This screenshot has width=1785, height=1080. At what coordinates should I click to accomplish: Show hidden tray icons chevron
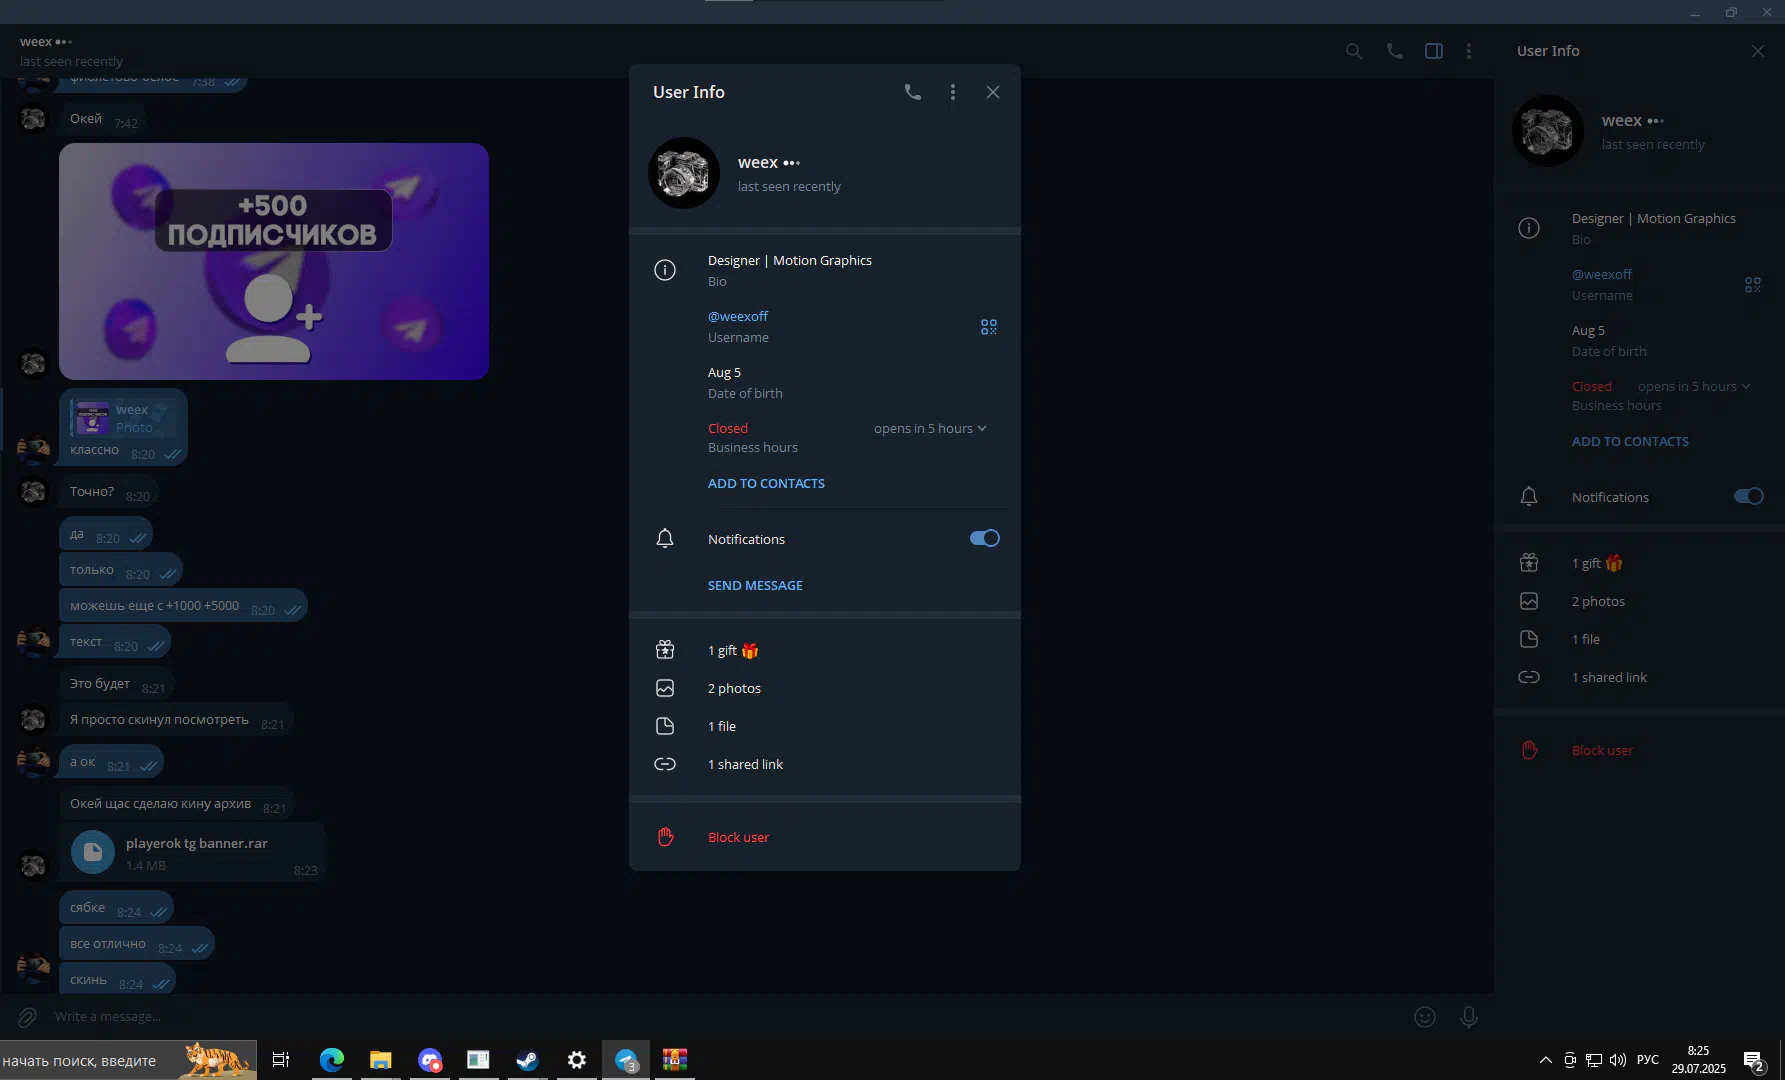pyautogui.click(x=1545, y=1060)
